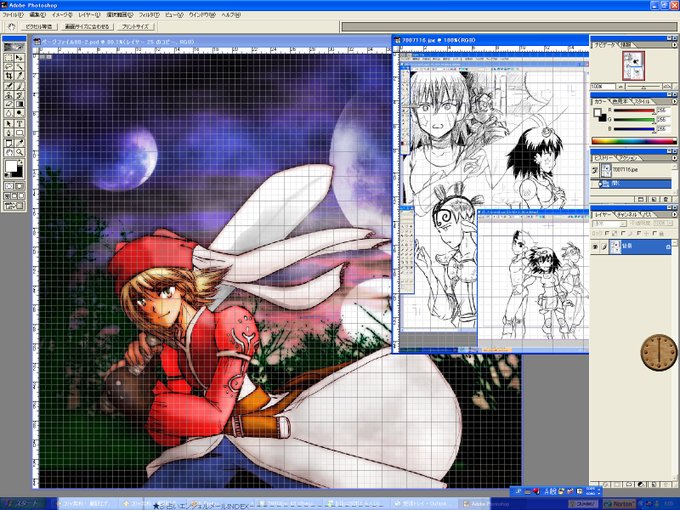The width and height of the screenshot is (680, 510).
Task: Open the Color panel flyout menu arrow
Action: click(674, 101)
